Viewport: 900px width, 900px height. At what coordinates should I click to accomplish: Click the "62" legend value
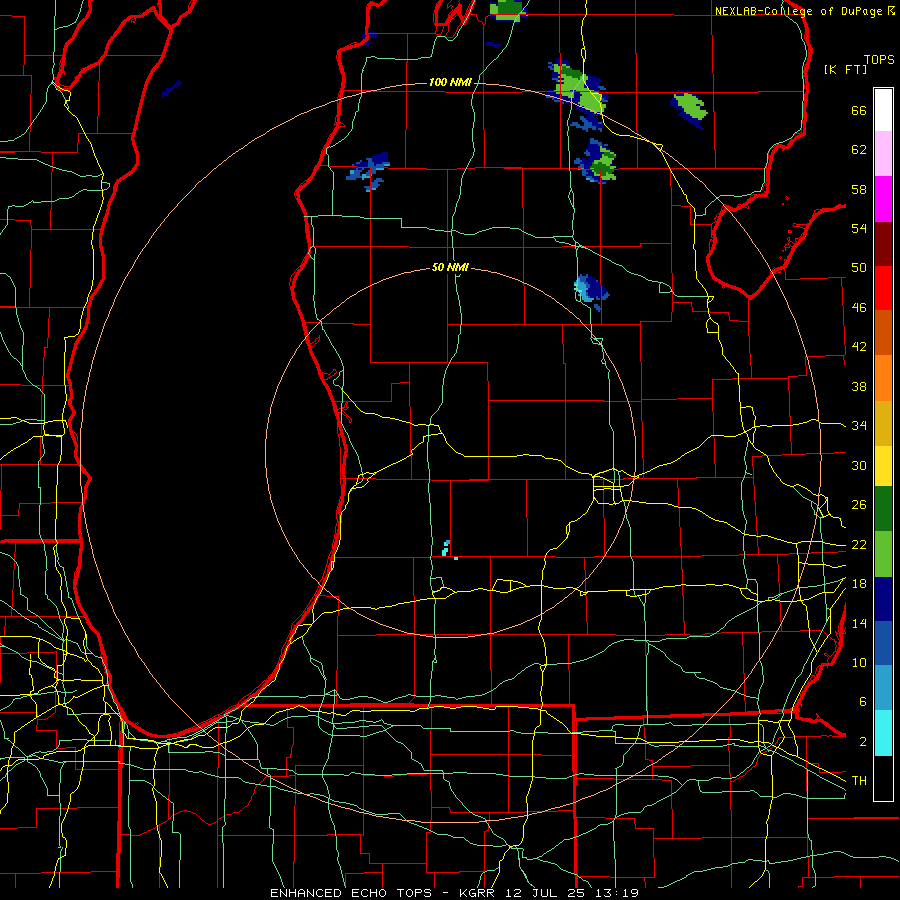click(859, 149)
